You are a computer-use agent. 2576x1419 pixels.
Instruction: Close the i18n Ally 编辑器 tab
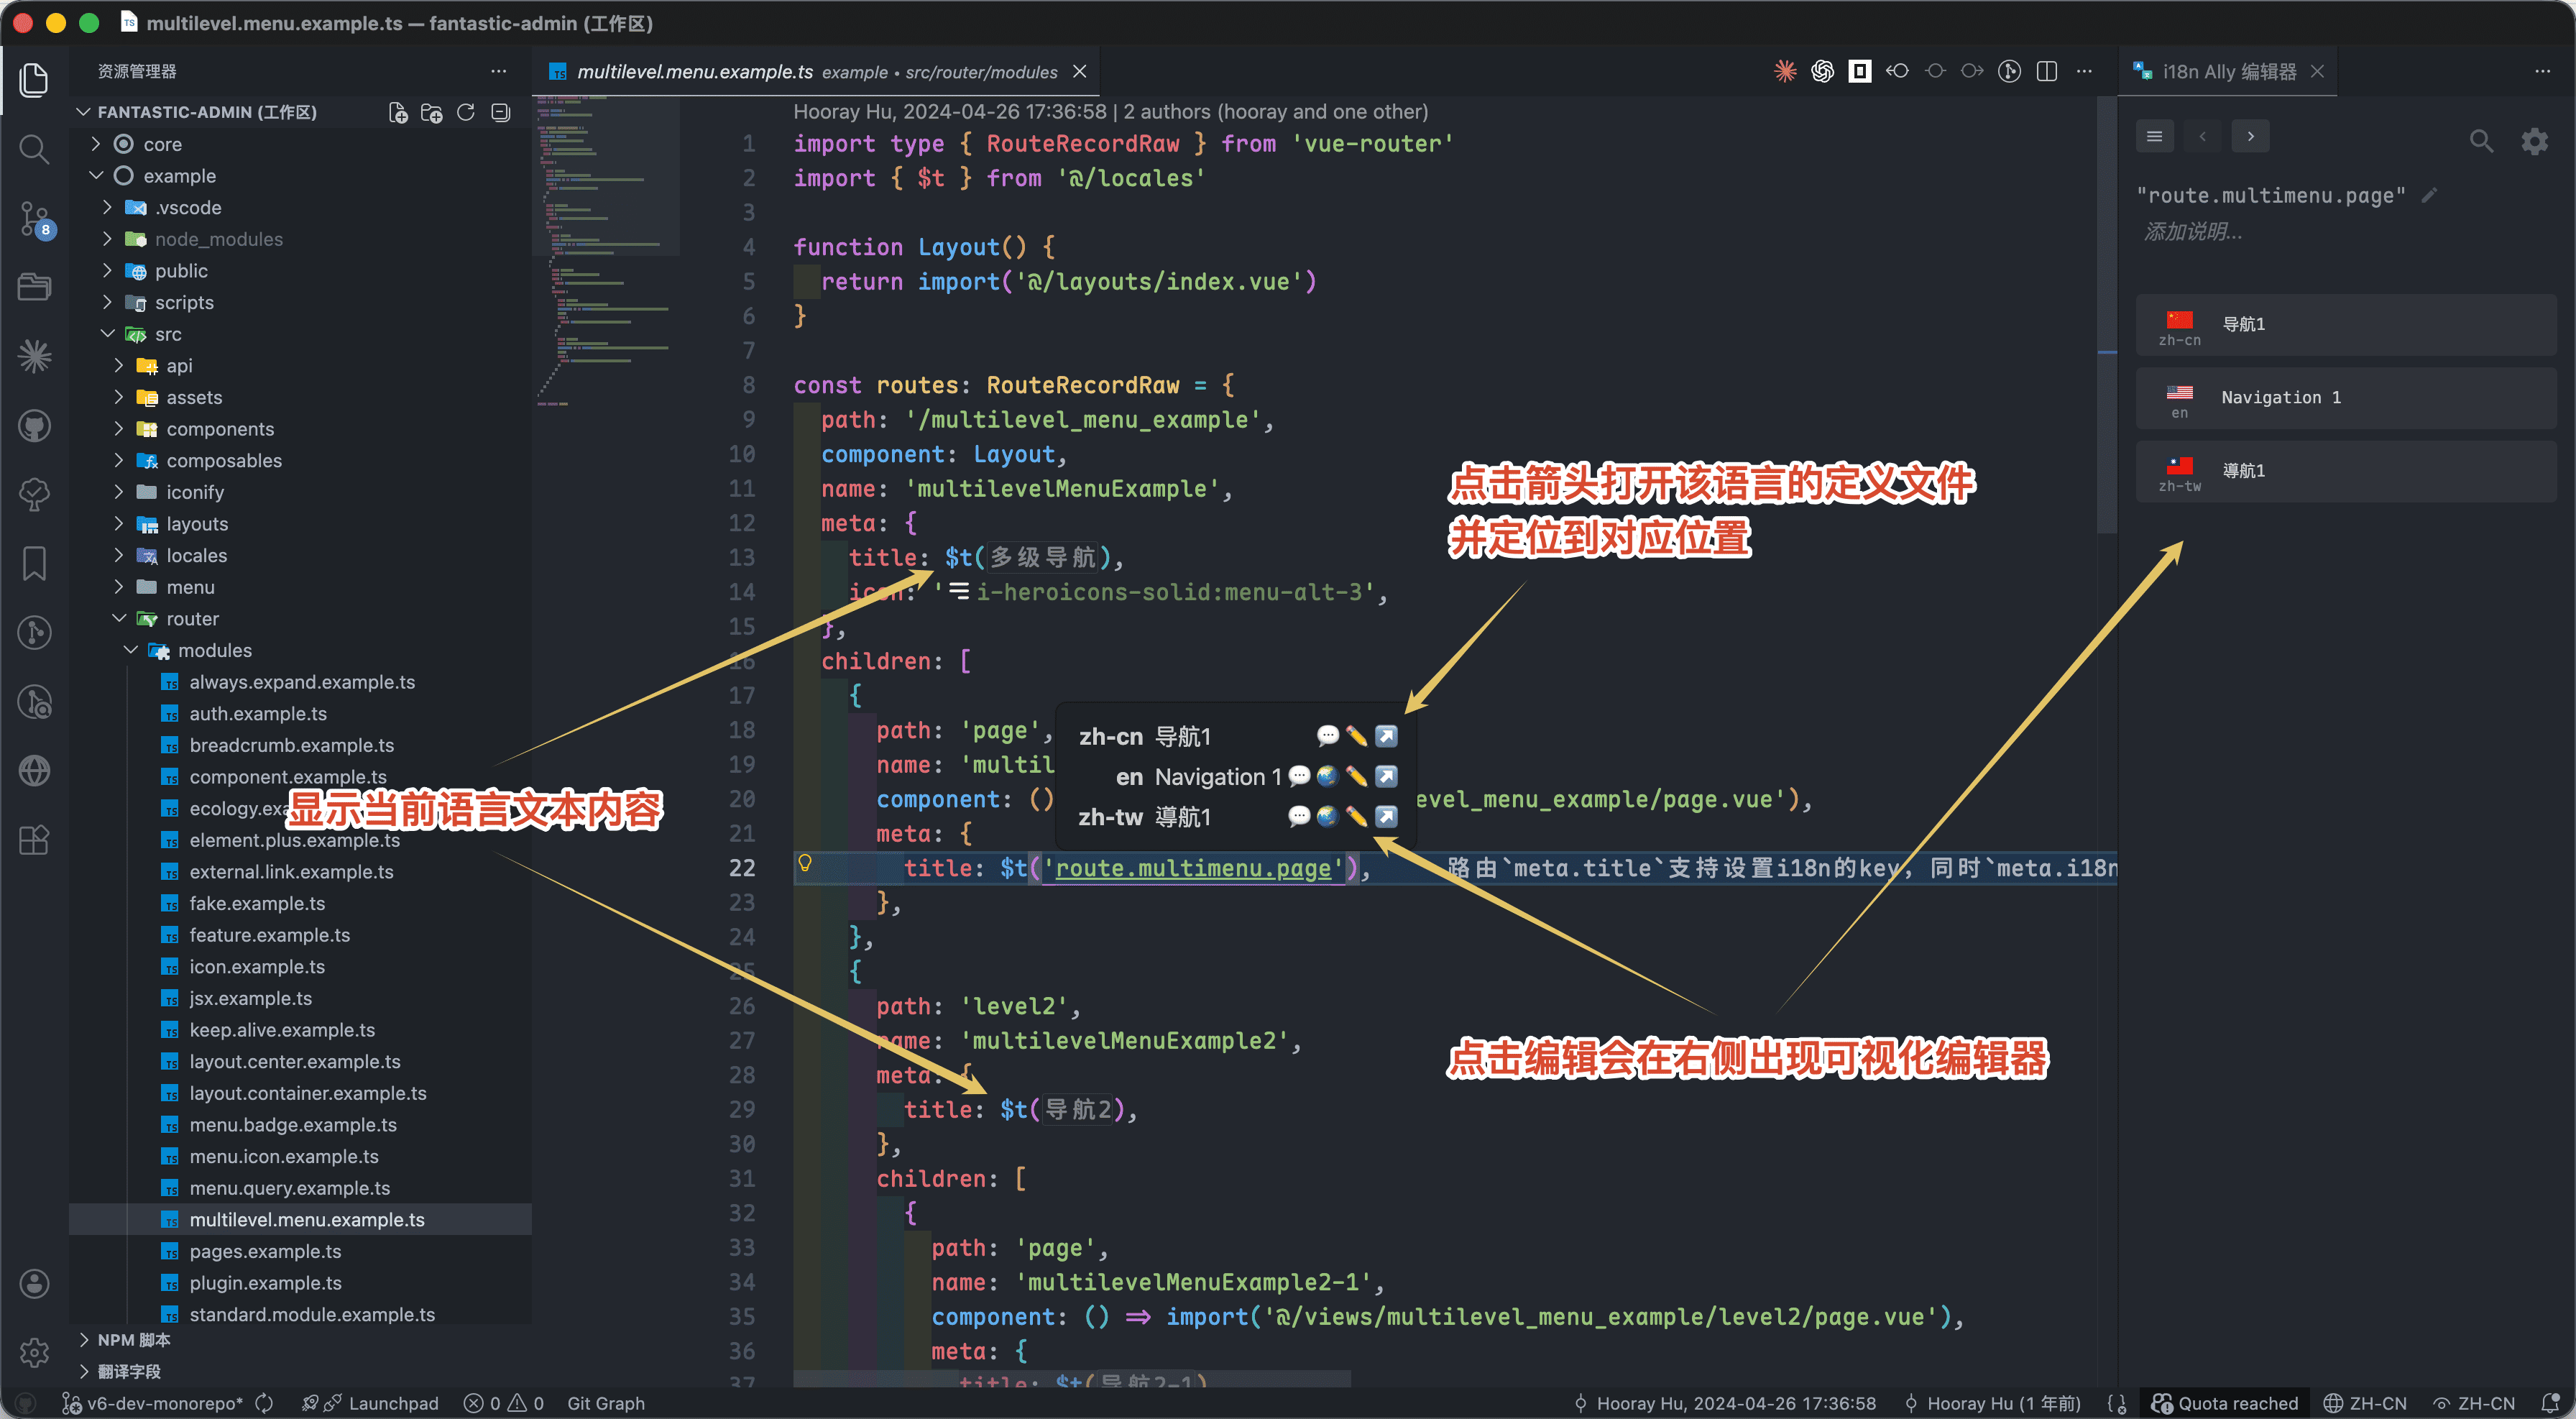tap(2317, 71)
